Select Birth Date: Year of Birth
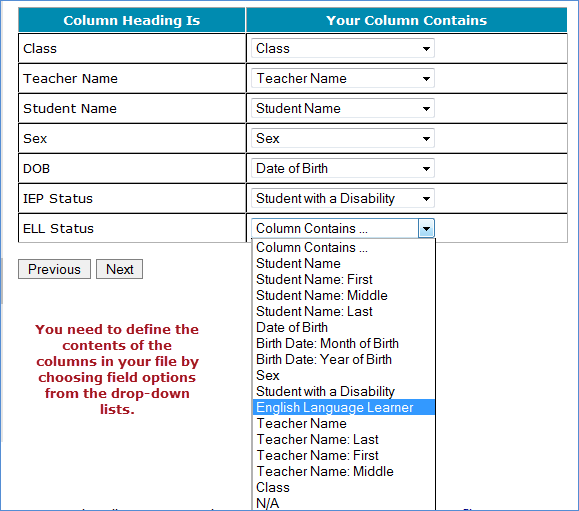This screenshot has height=511, width=579. (344, 359)
